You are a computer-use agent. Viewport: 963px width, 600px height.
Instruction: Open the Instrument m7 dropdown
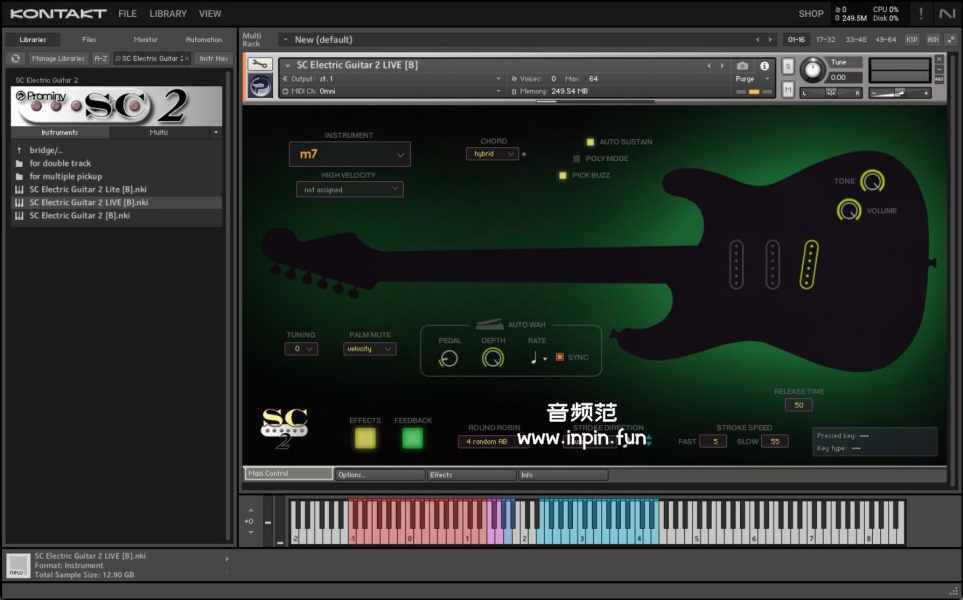point(350,154)
